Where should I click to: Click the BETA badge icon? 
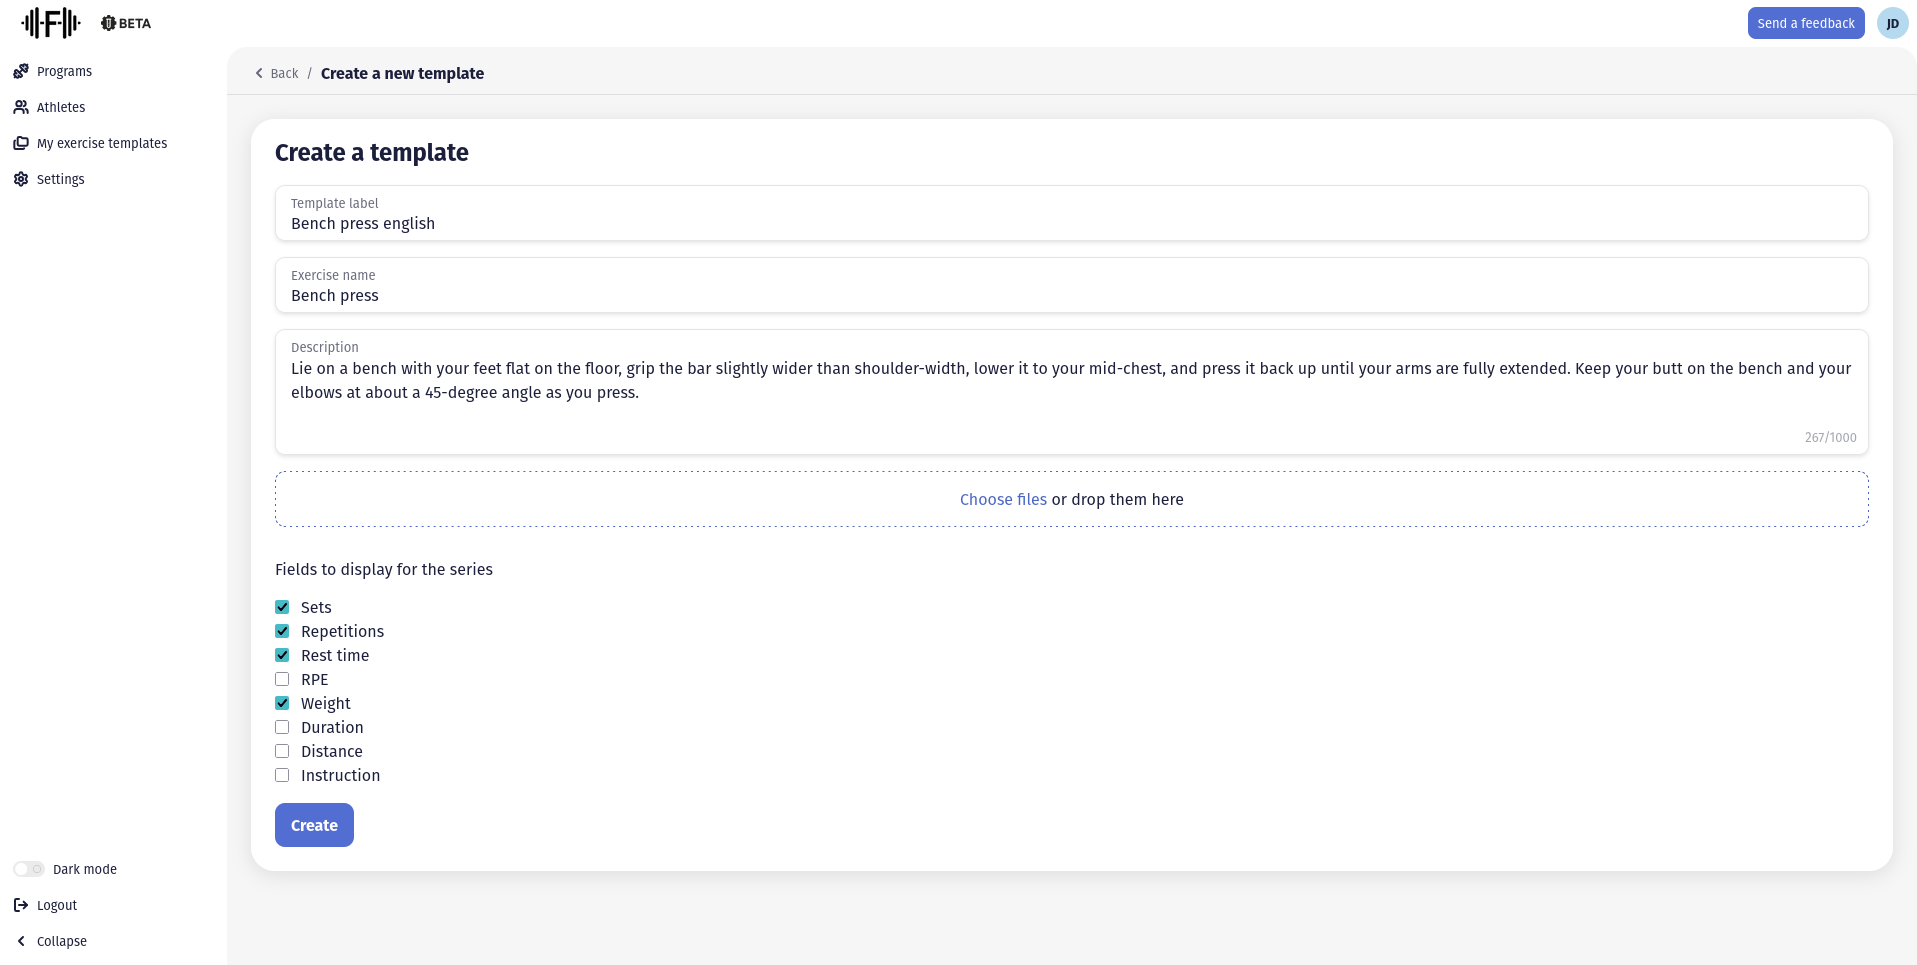pyautogui.click(x=109, y=23)
